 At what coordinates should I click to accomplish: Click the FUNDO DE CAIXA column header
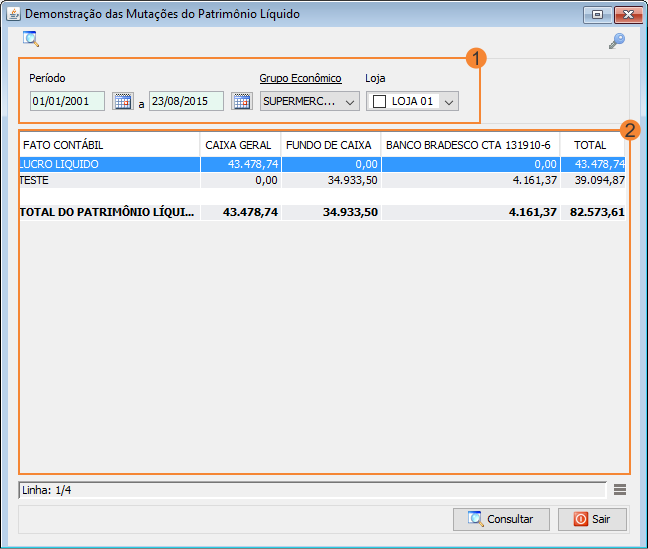pos(329,145)
